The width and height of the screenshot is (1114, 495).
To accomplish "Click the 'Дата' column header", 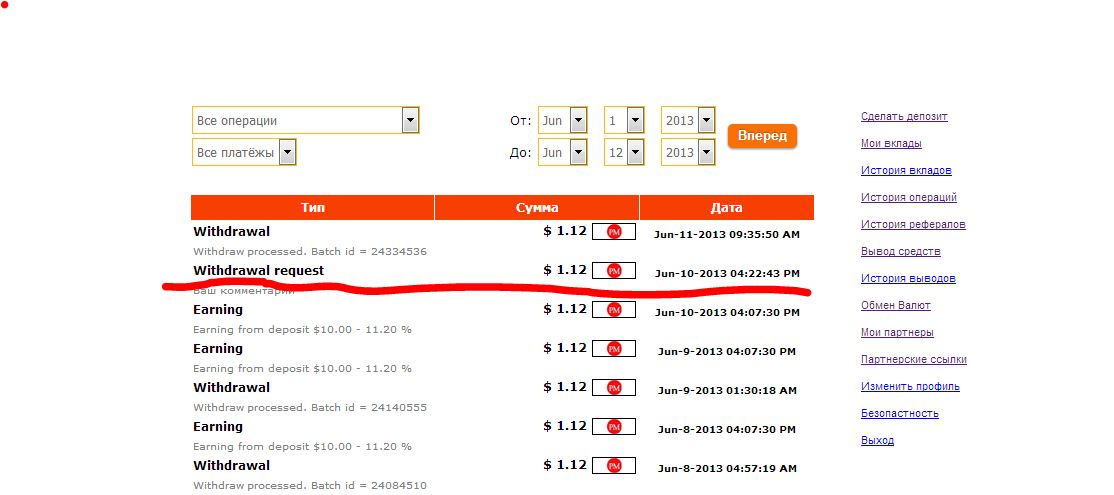I will click(x=726, y=208).
